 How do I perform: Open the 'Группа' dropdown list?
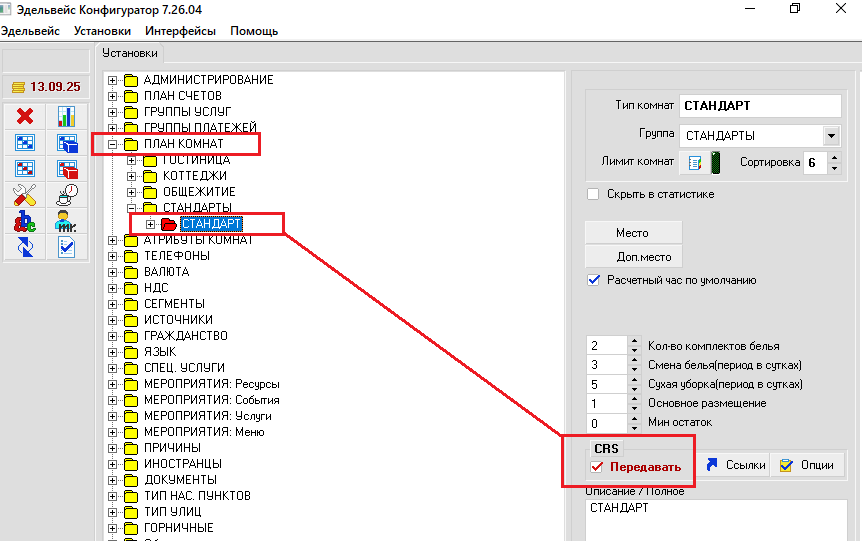(831, 135)
